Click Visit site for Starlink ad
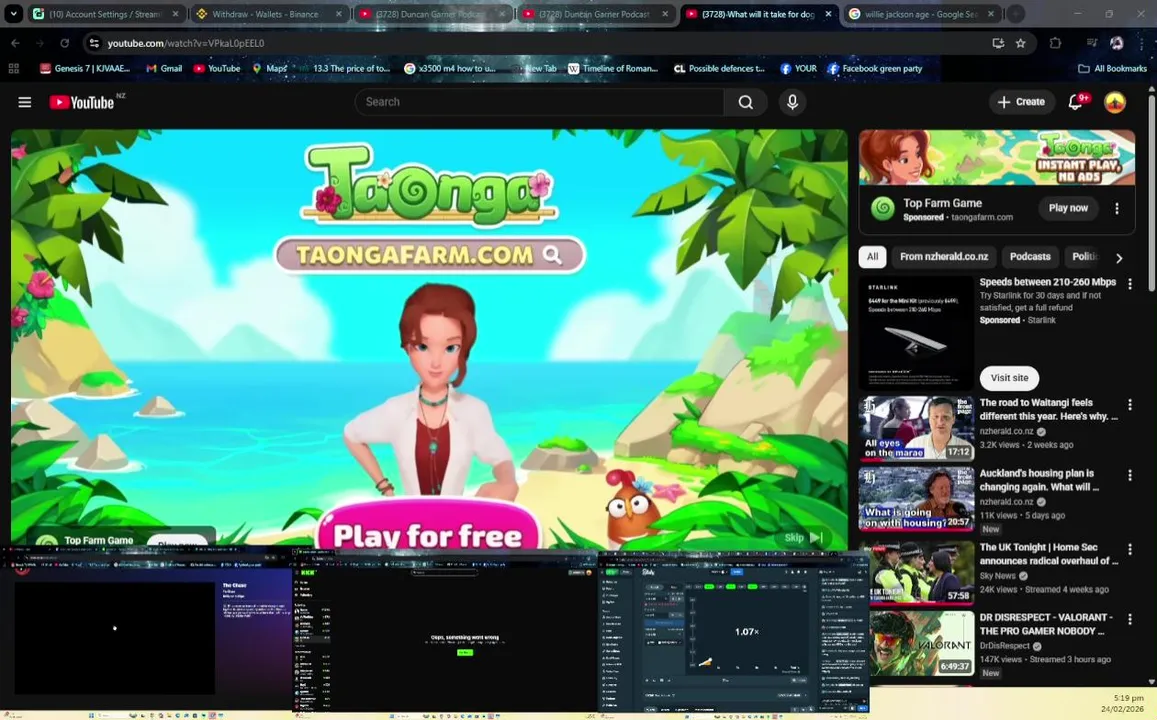The height and width of the screenshot is (720, 1157). click(x=1009, y=378)
